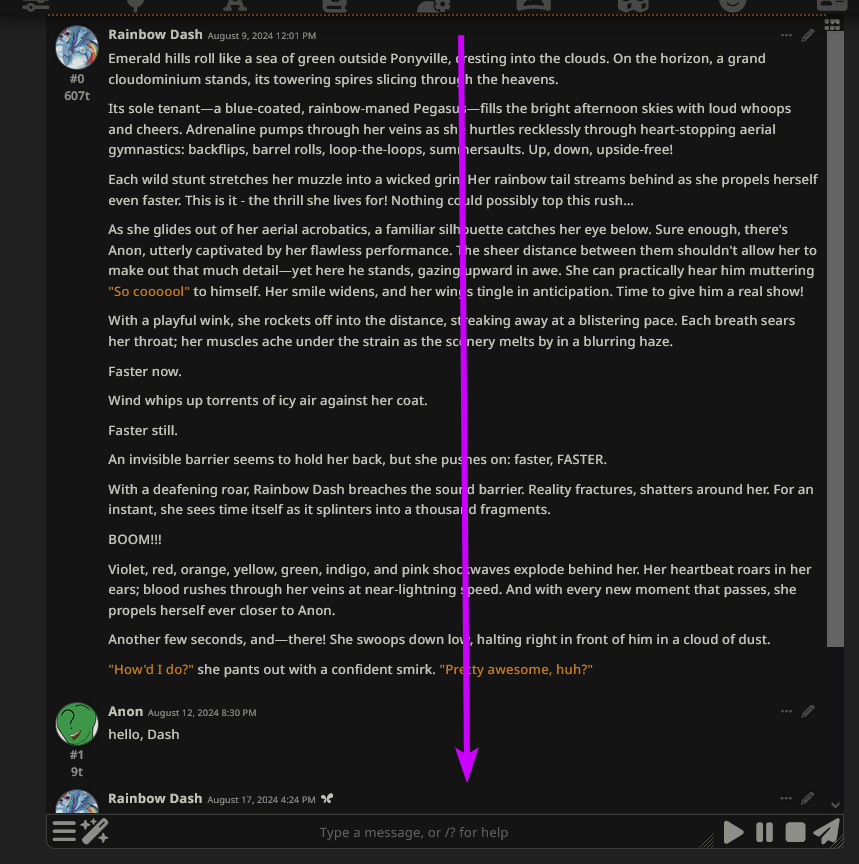Screen dimensions: 859x864
Task: Send message with paper plane icon
Action: point(827,831)
